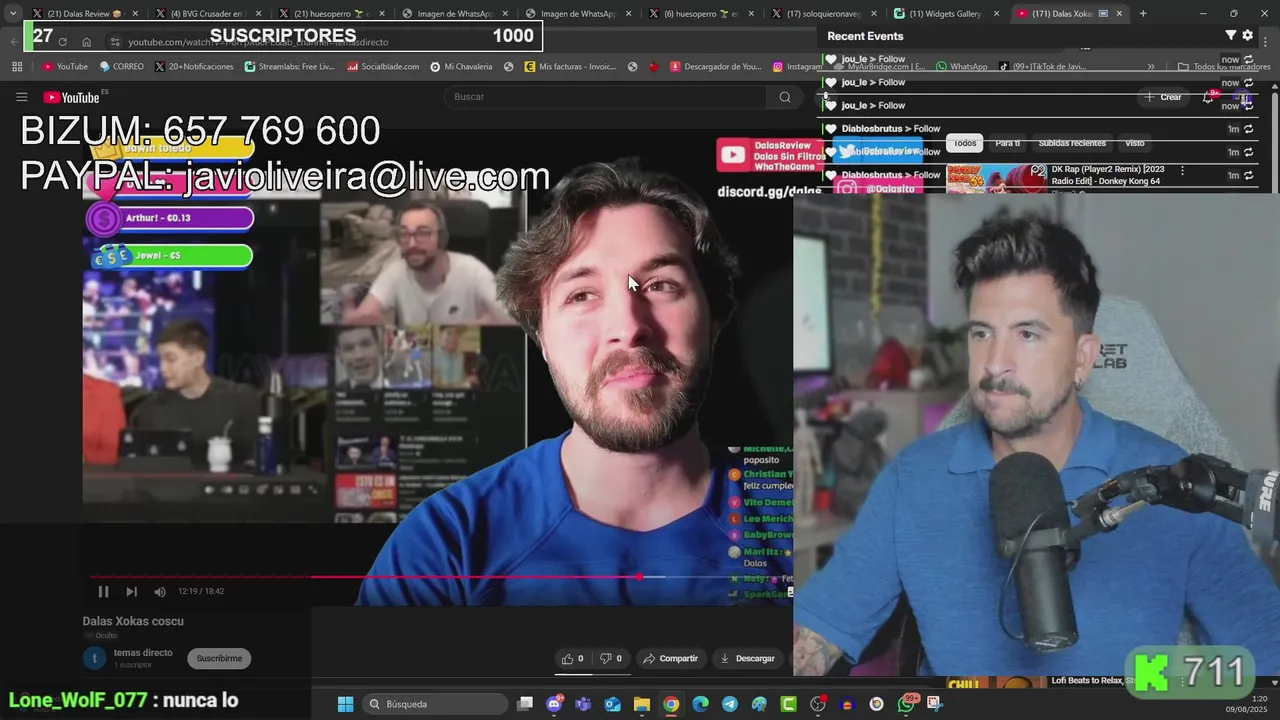
Task: Go to browser home page
Action: (x=87, y=42)
